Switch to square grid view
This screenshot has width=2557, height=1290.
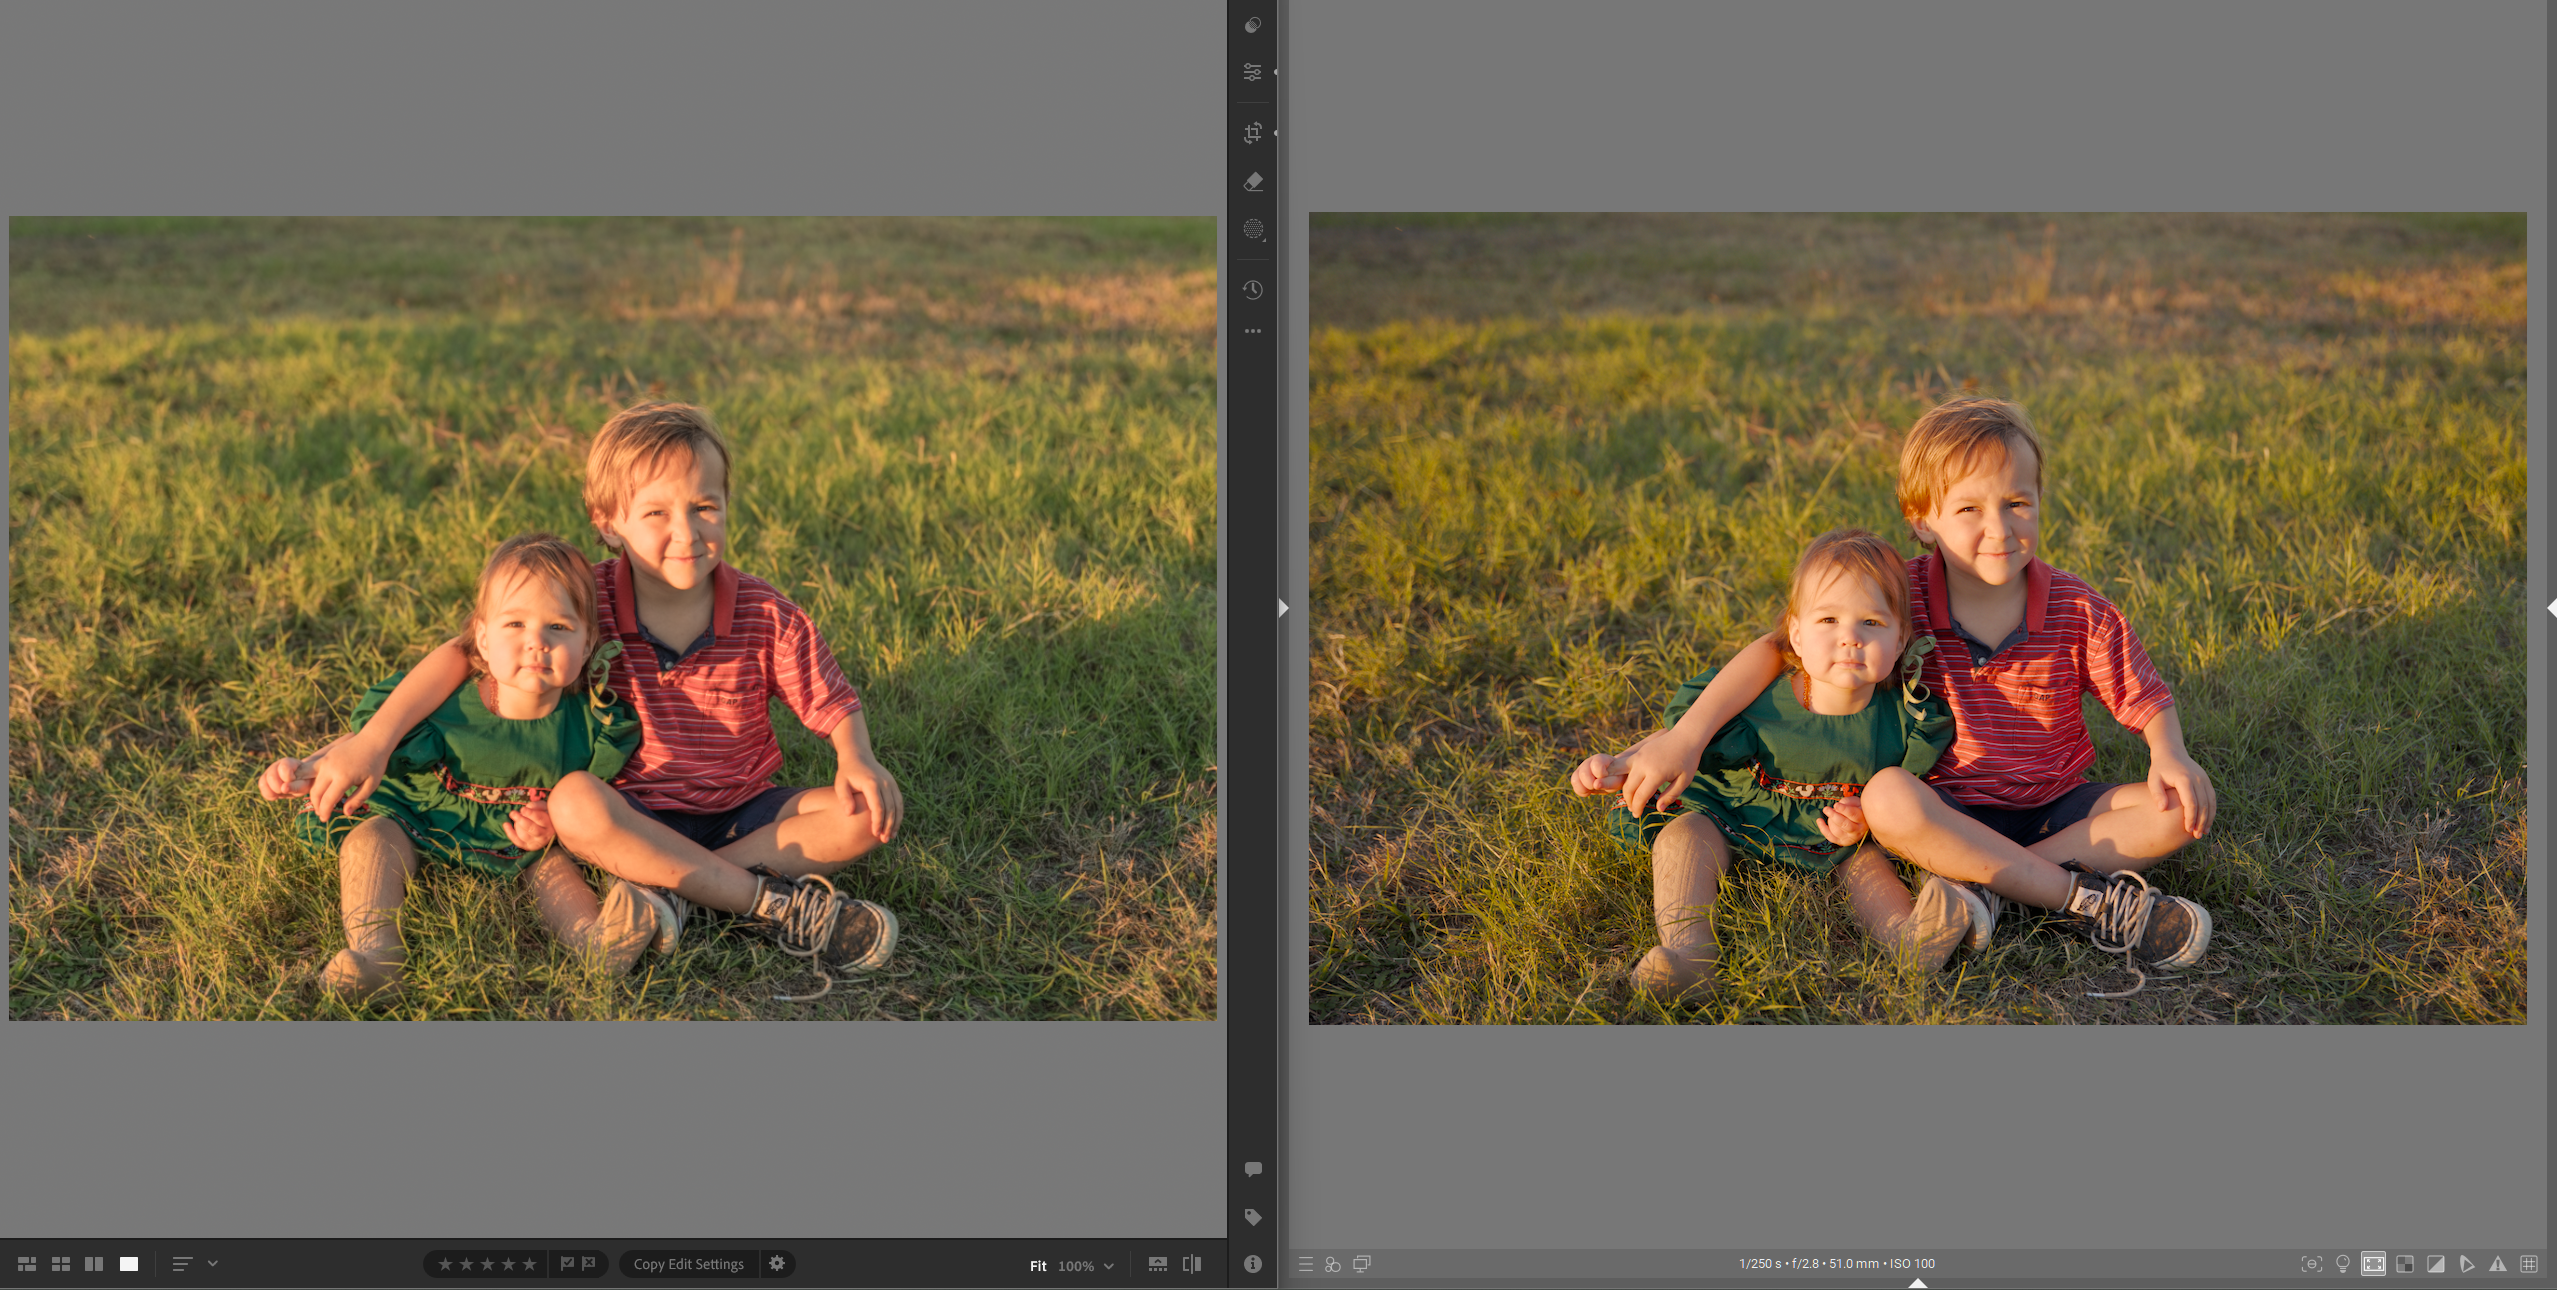61,1264
